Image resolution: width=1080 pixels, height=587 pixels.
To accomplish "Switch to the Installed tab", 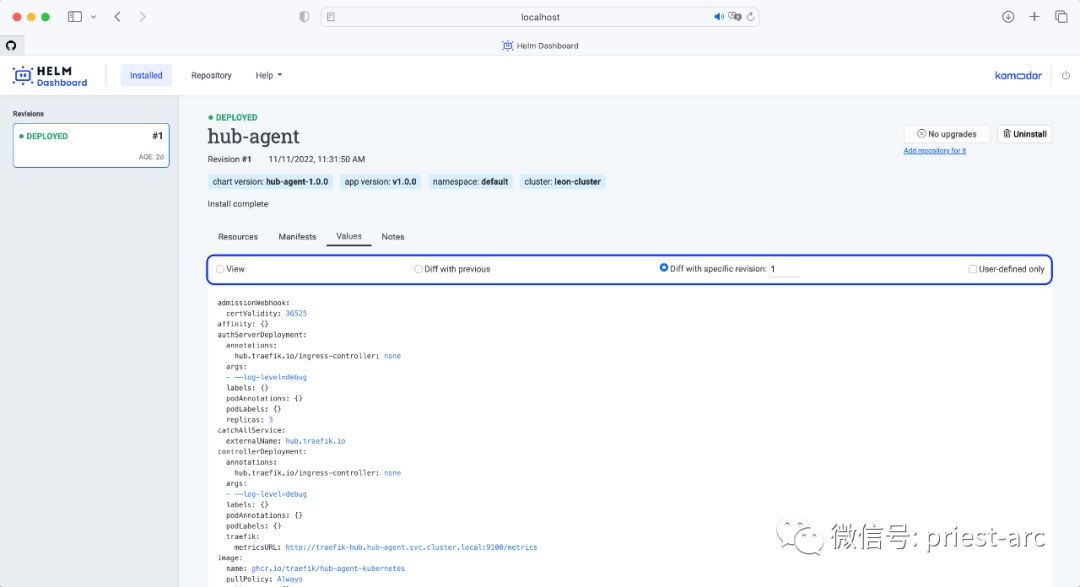I will pos(146,75).
